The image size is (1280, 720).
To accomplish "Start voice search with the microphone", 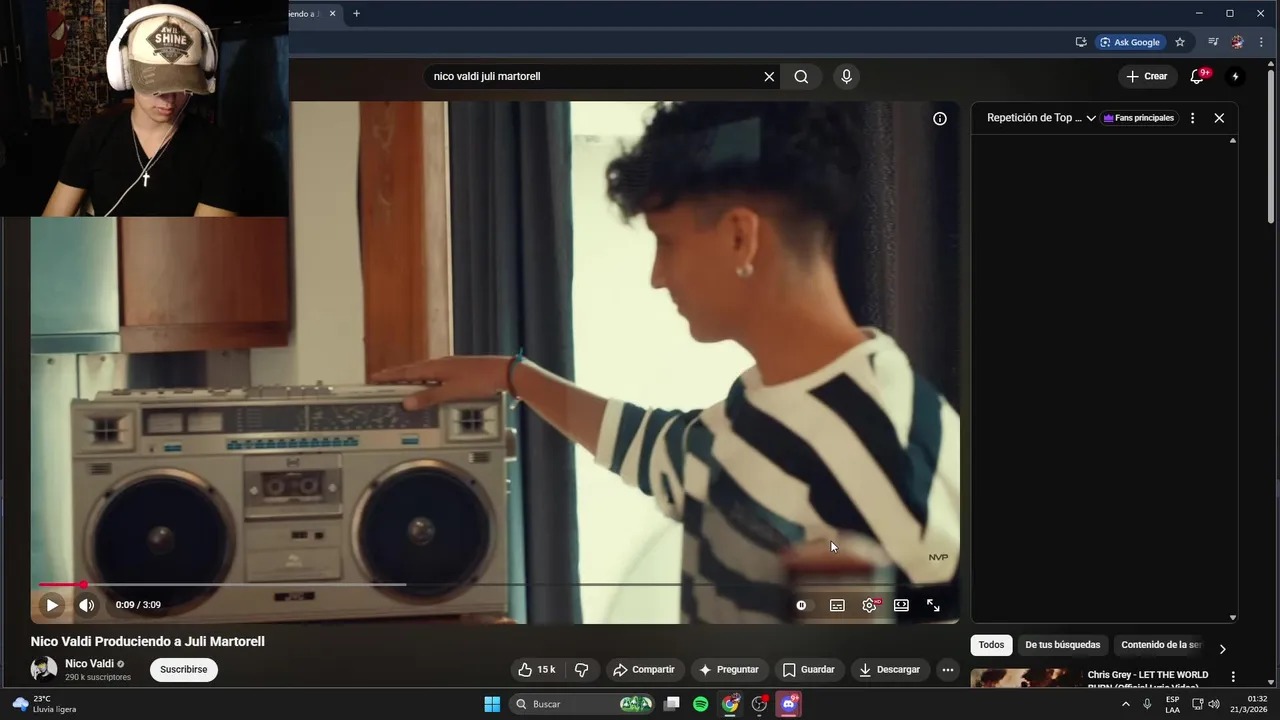I will click(847, 76).
